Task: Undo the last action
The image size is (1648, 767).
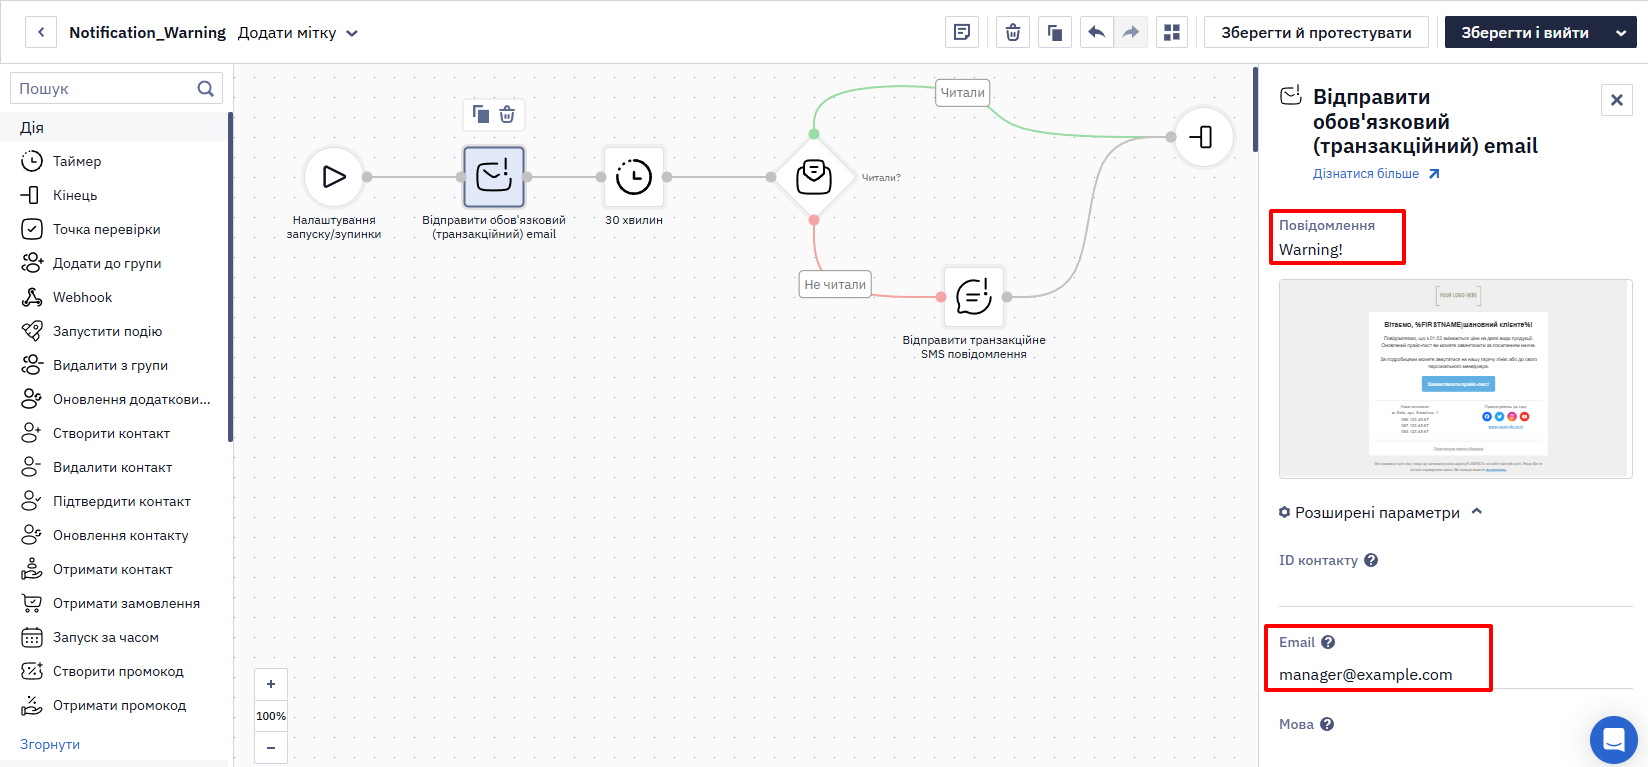Action: (x=1097, y=32)
